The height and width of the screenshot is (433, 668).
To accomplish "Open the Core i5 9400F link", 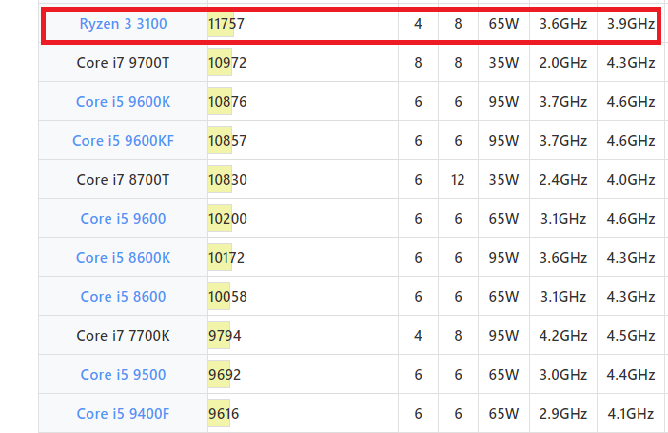I will (x=123, y=413).
